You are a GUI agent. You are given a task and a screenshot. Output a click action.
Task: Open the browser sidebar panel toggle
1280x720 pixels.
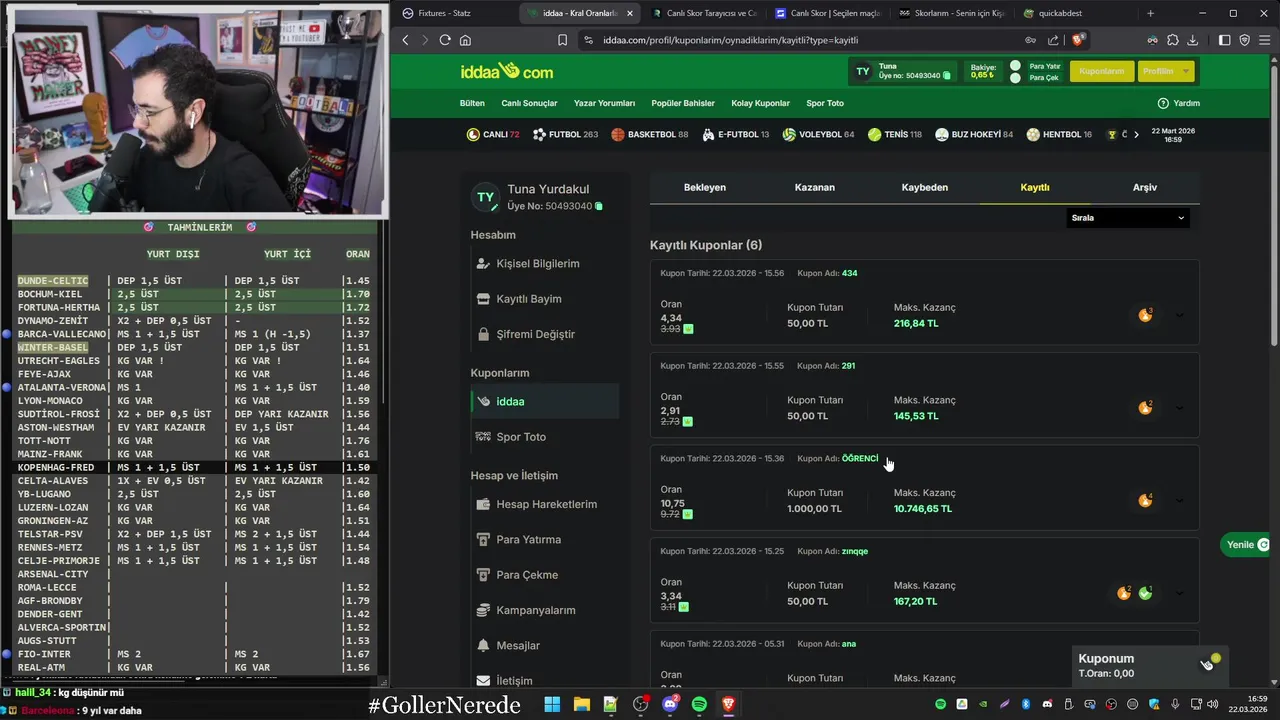point(1225,40)
